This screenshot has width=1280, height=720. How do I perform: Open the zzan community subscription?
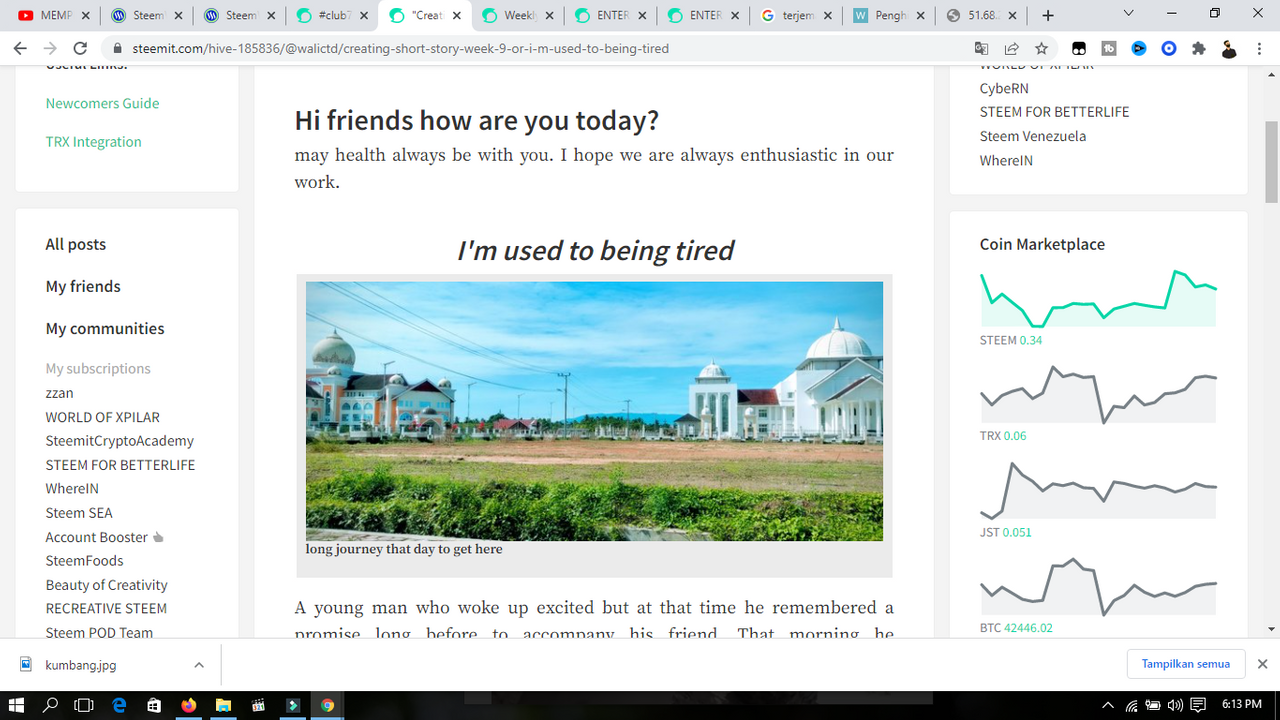point(59,393)
